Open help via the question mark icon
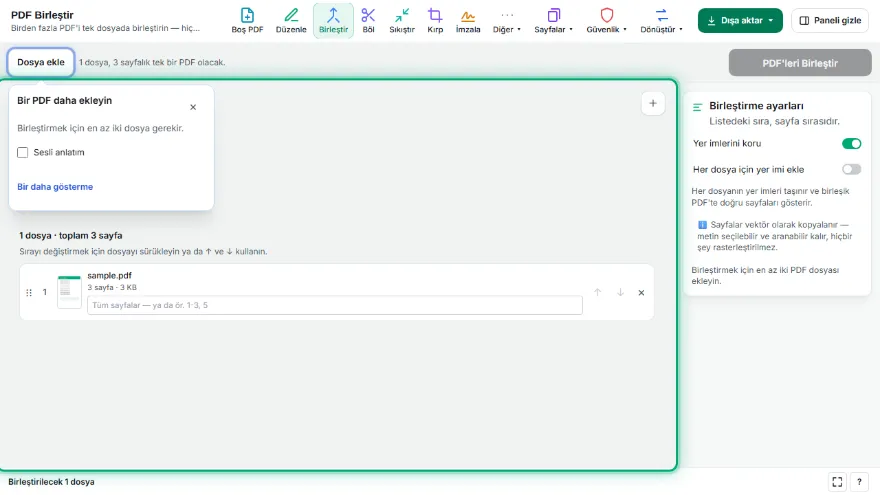The height and width of the screenshot is (495, 880). point(859,482)
